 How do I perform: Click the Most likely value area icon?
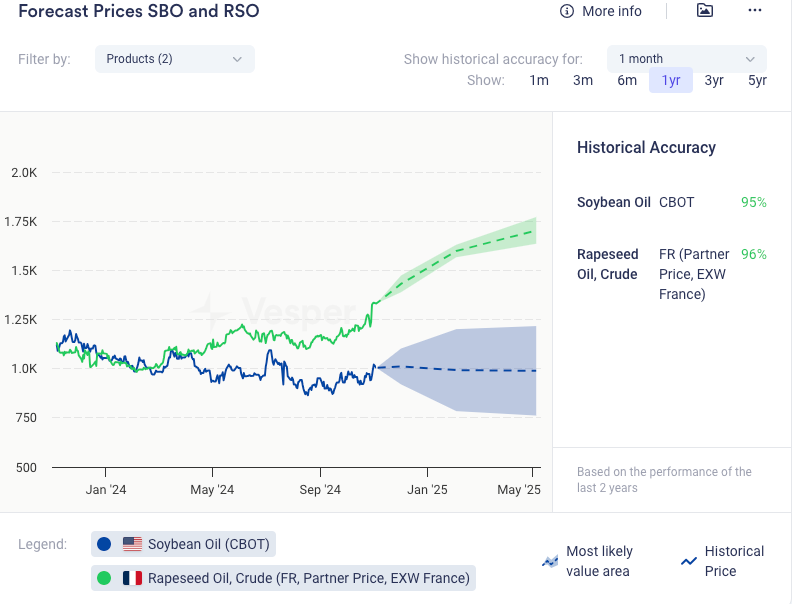tap(549, 562)
